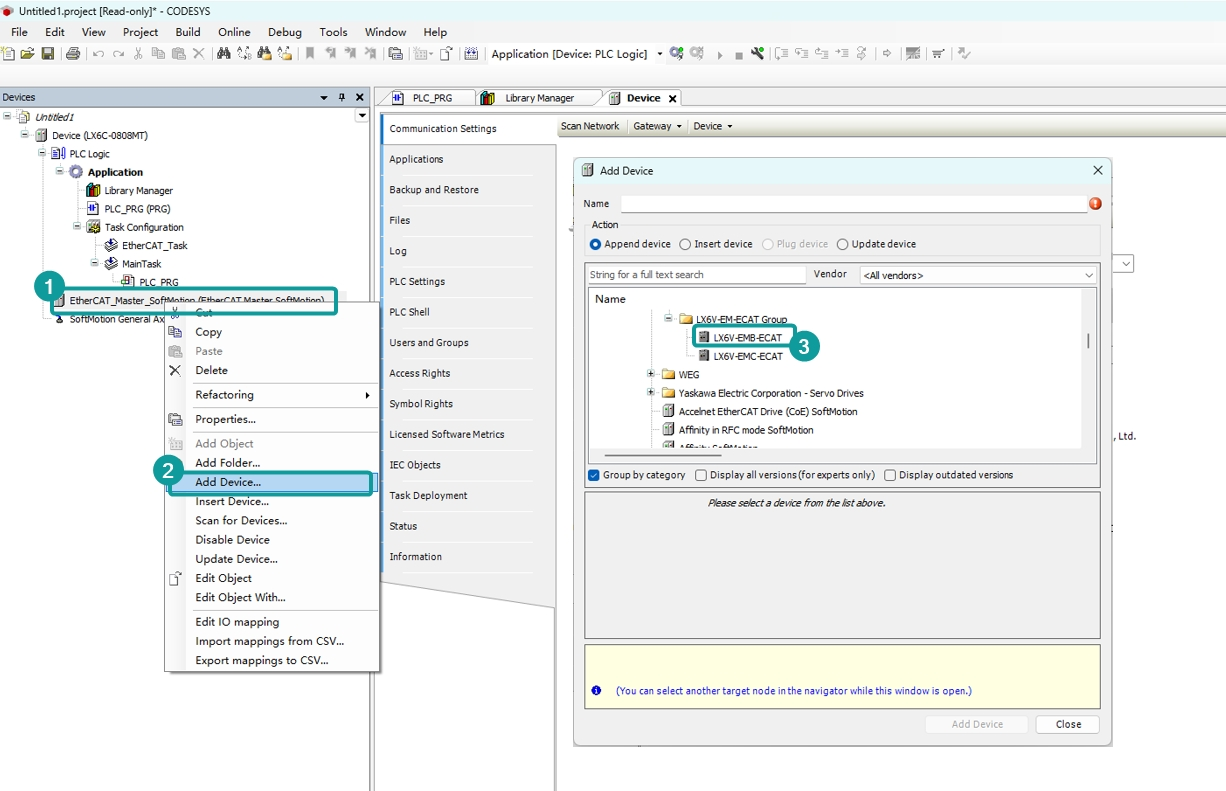The width and height of the screenshot is (1226, 791).
Task: Click the Open Project folder icon
Action: 27,54
